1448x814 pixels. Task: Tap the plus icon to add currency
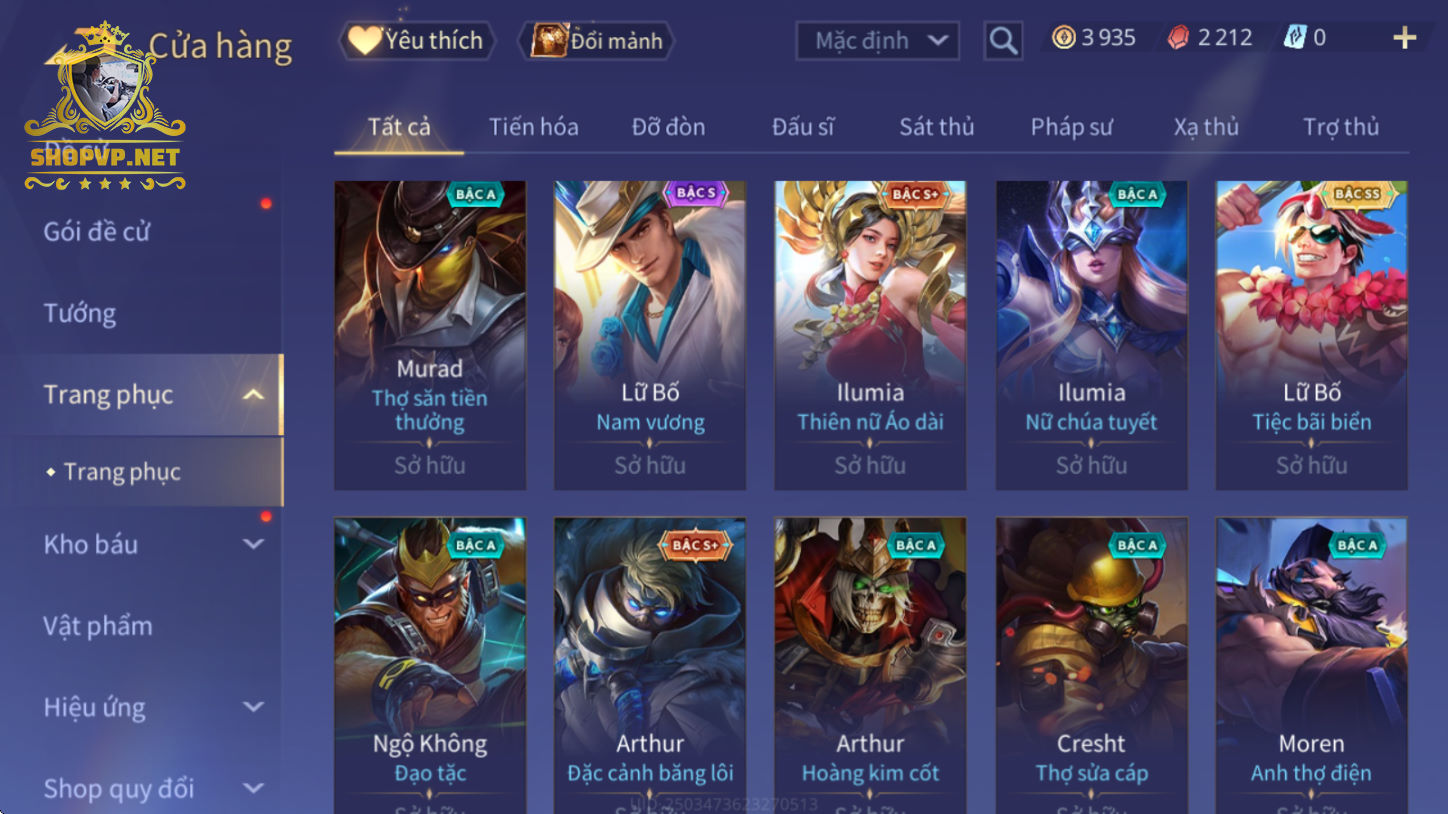tap(1404, 38)
